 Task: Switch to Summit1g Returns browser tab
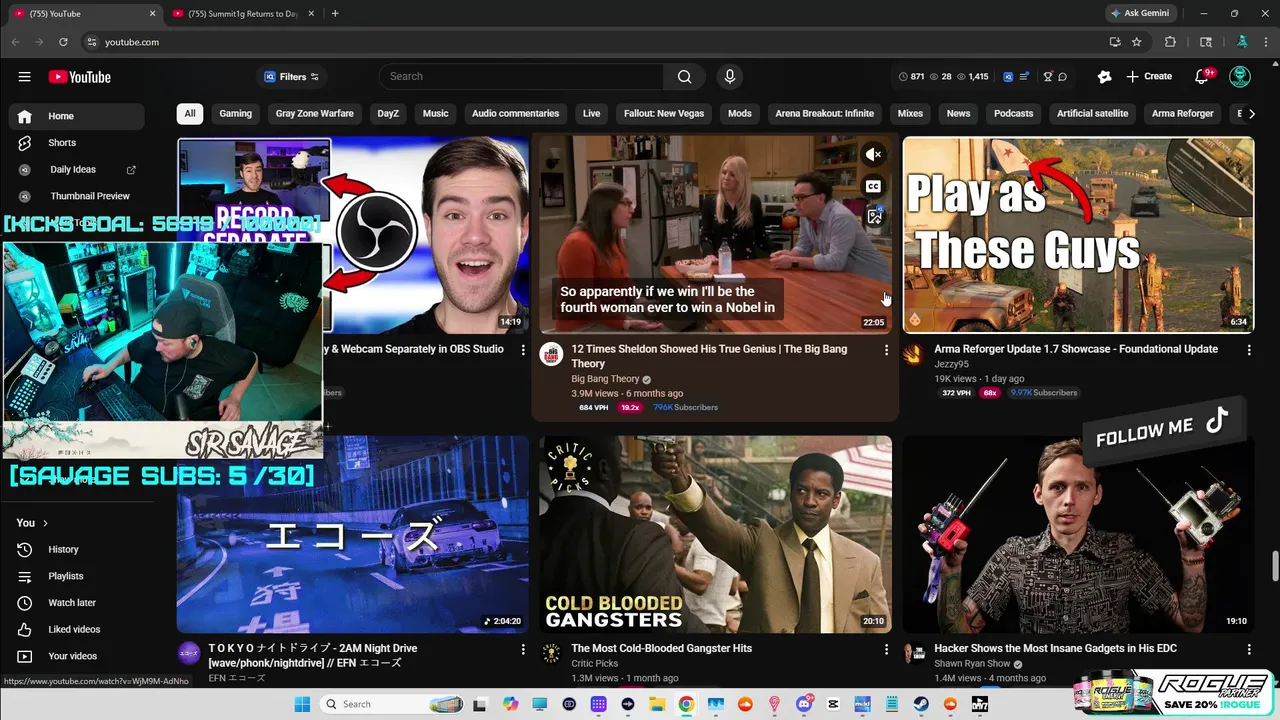243,14
